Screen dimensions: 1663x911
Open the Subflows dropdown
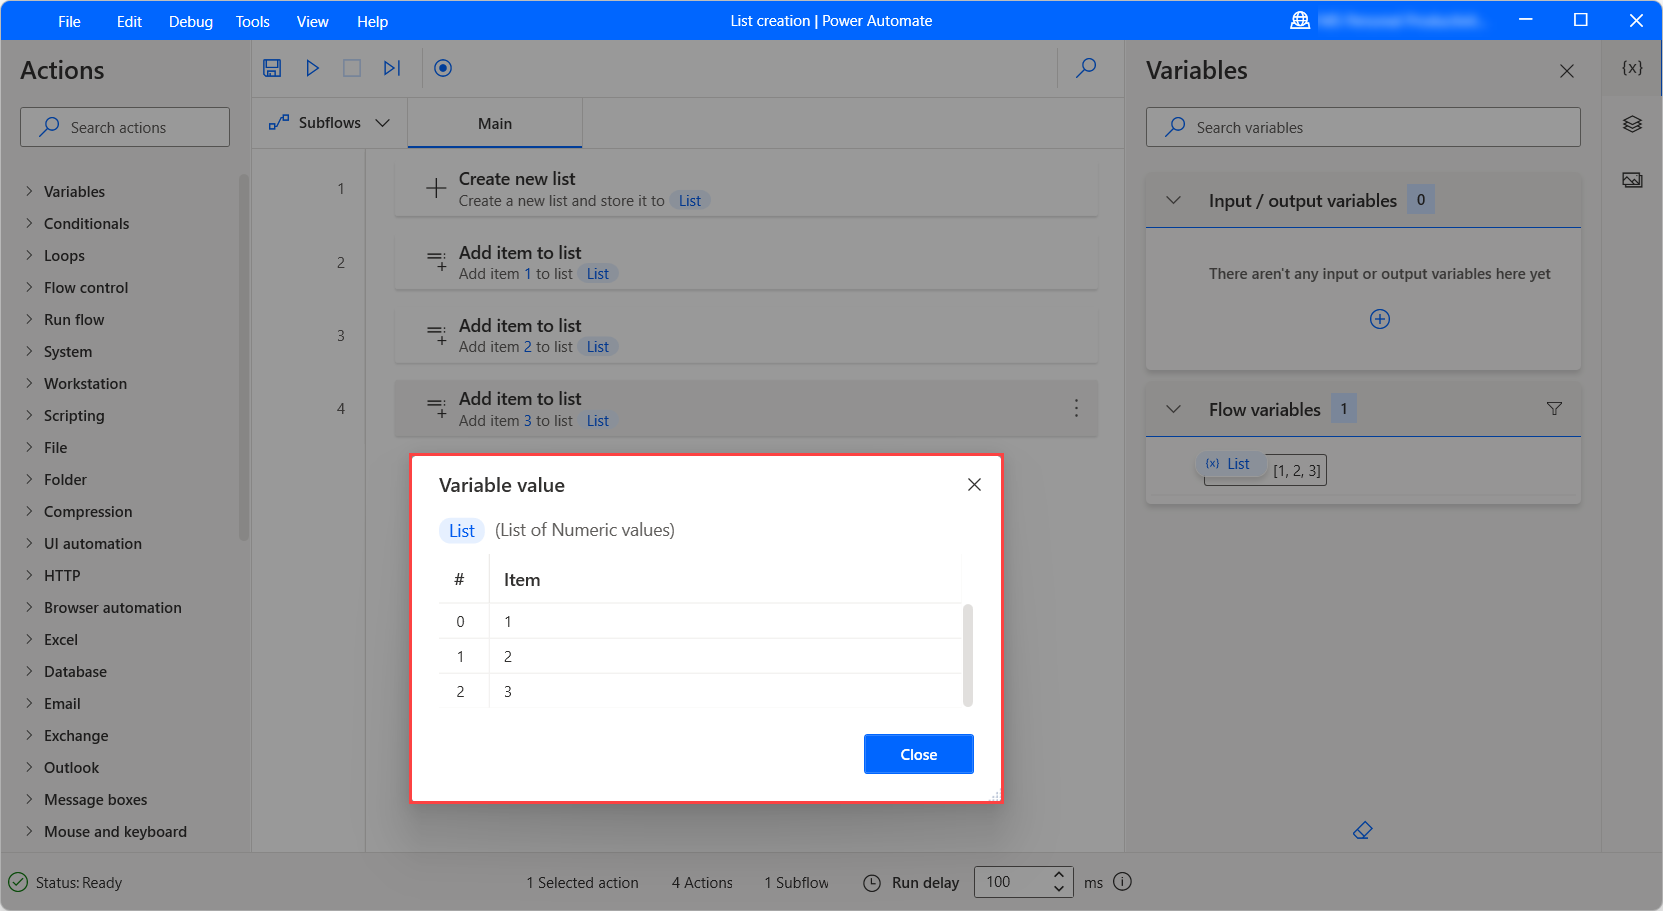382,122
